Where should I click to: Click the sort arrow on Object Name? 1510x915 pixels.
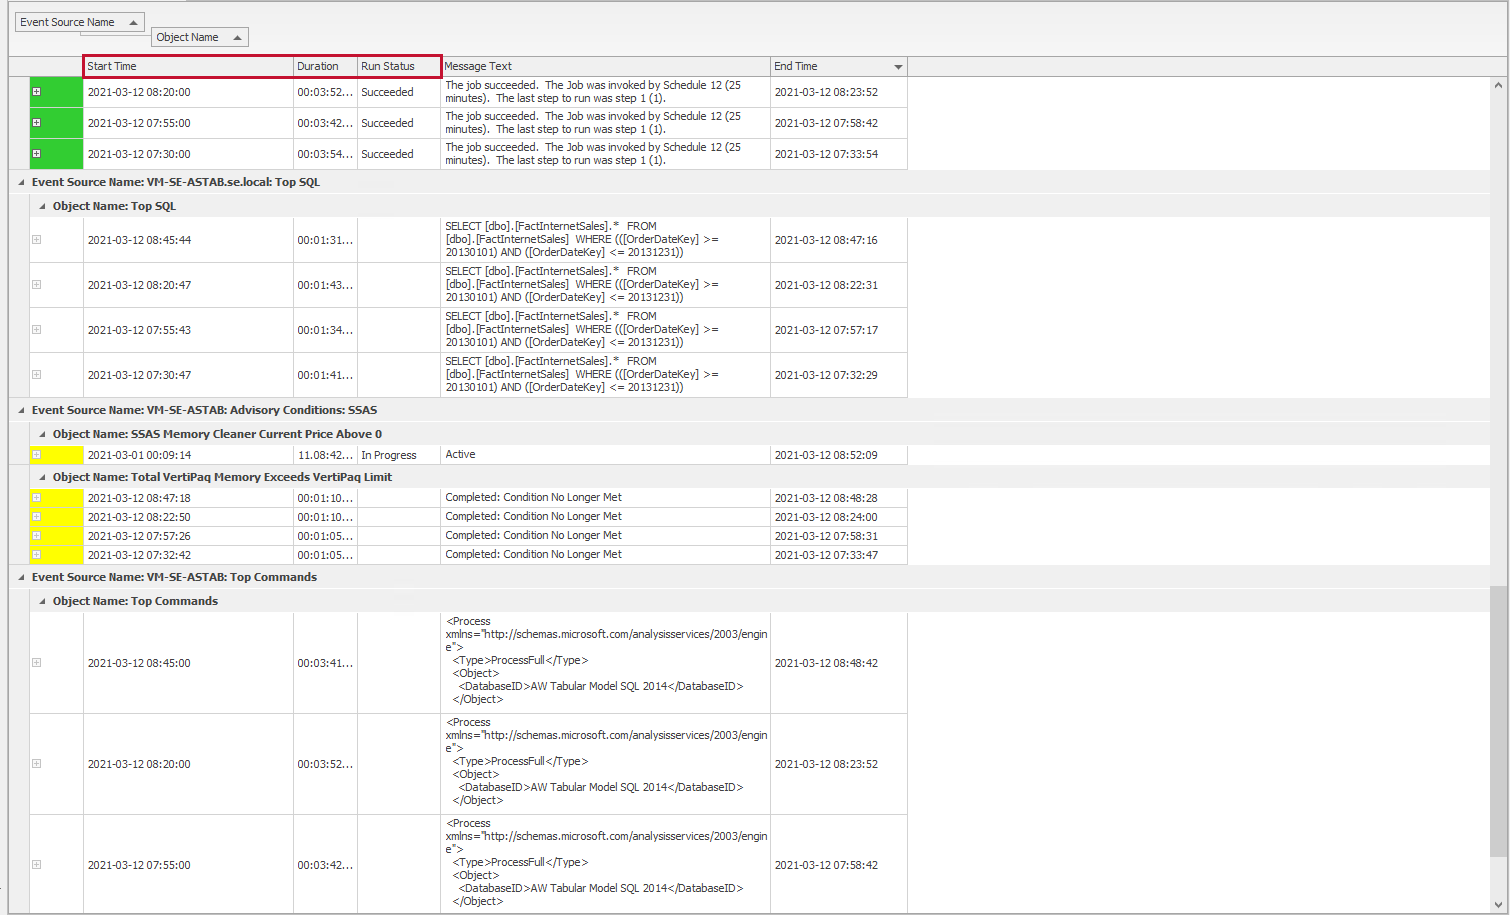237,36
